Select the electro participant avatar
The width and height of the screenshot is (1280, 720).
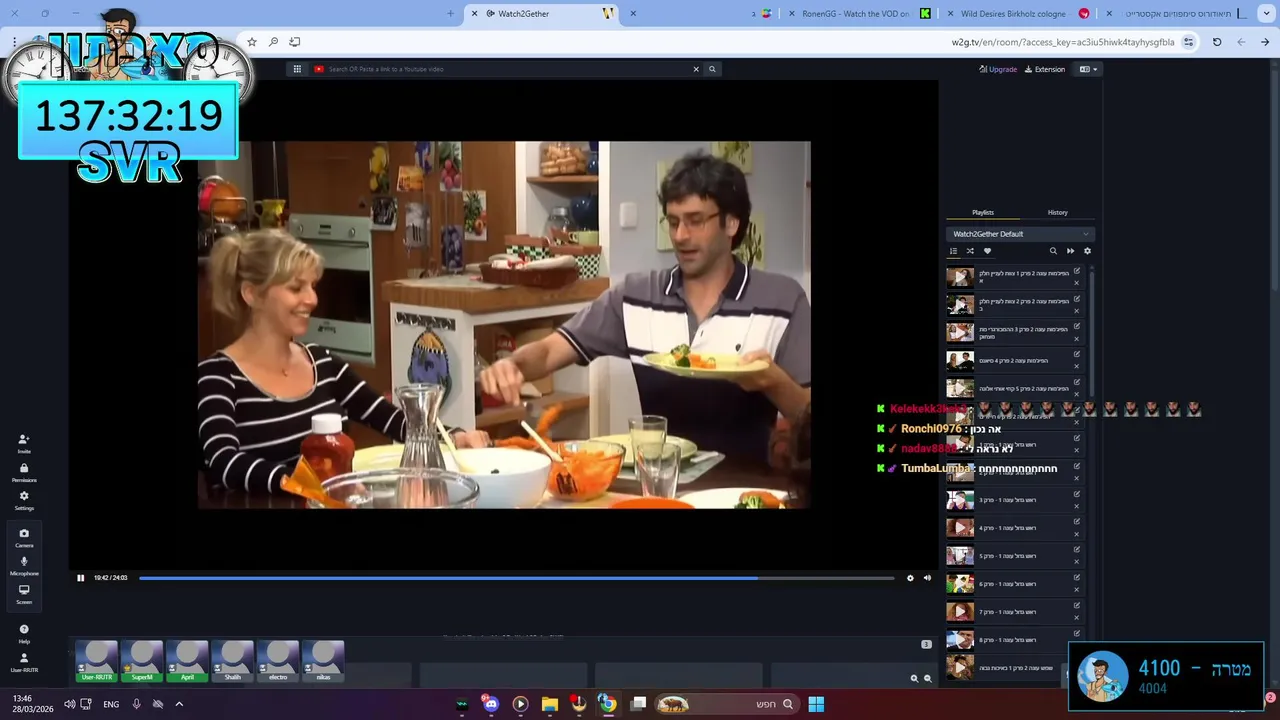click(278, 661)
